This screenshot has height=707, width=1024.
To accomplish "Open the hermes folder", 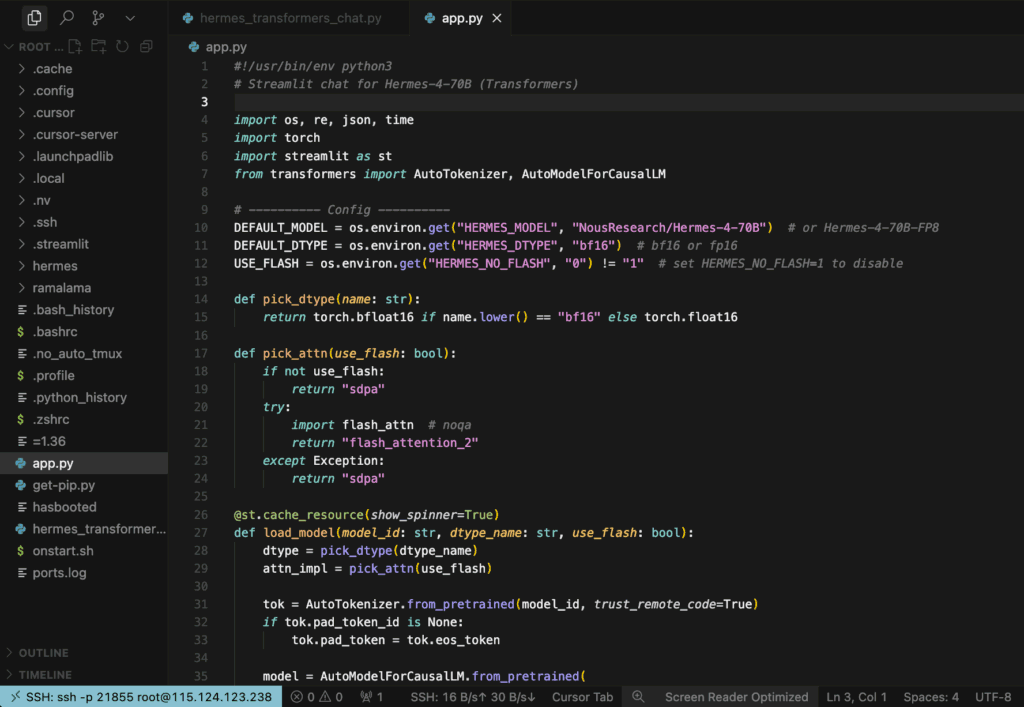I will [x=84, y=266].
